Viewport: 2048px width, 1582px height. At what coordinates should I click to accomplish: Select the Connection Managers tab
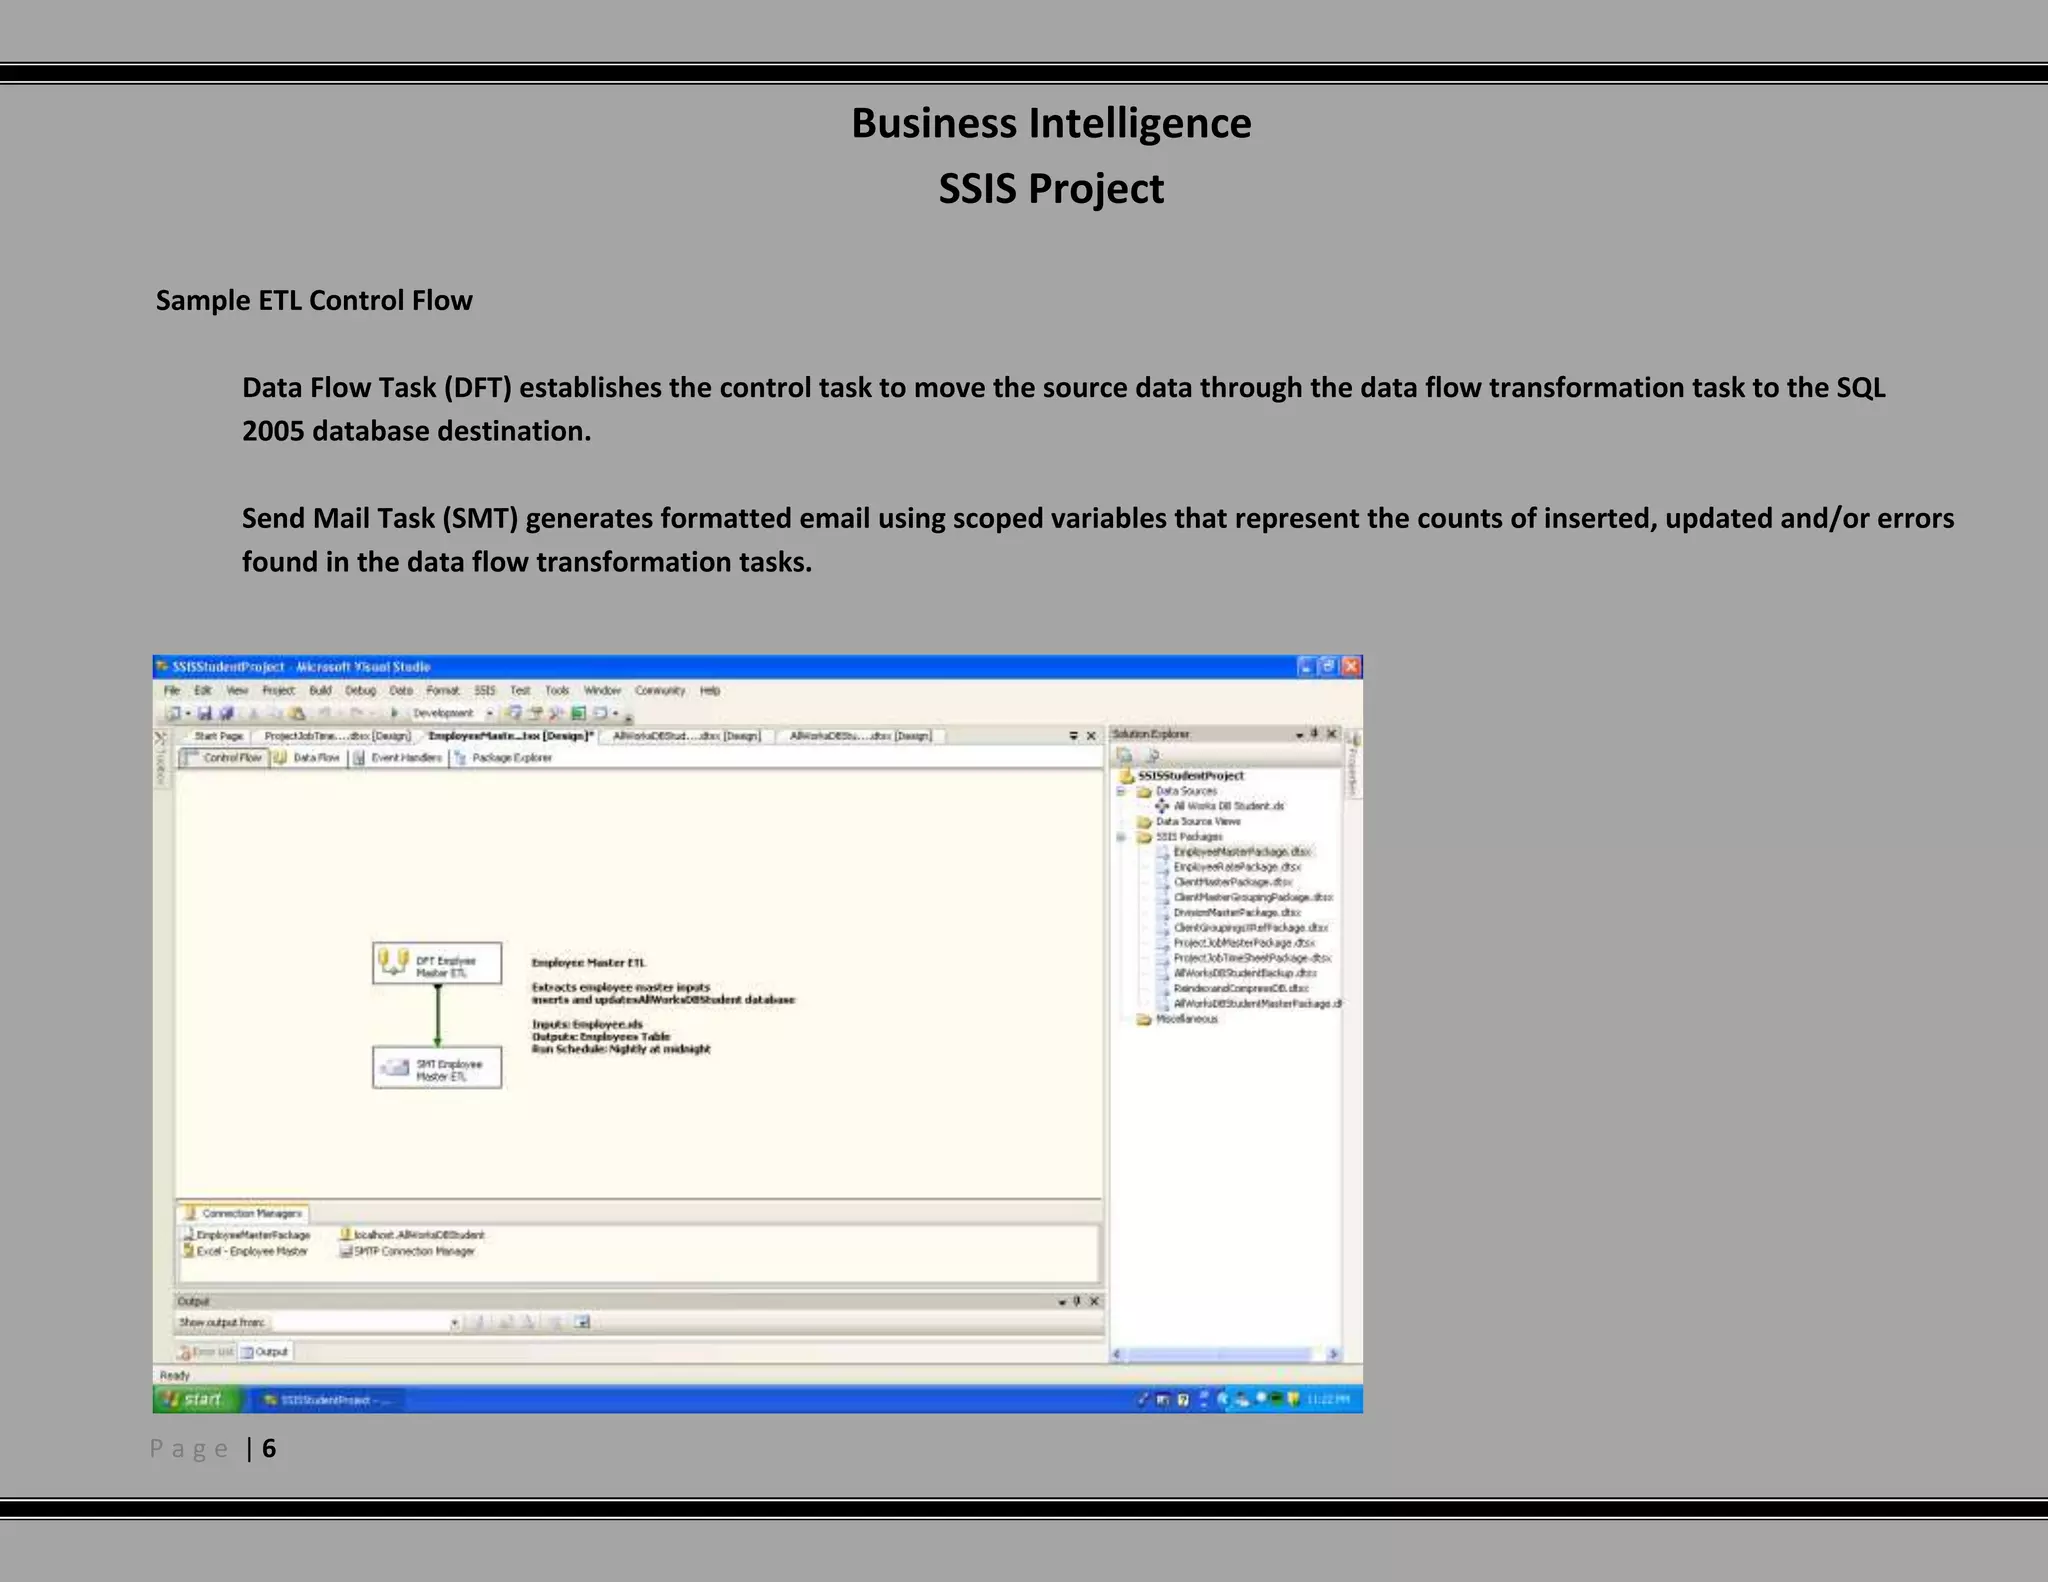[x=244, y=1213]
